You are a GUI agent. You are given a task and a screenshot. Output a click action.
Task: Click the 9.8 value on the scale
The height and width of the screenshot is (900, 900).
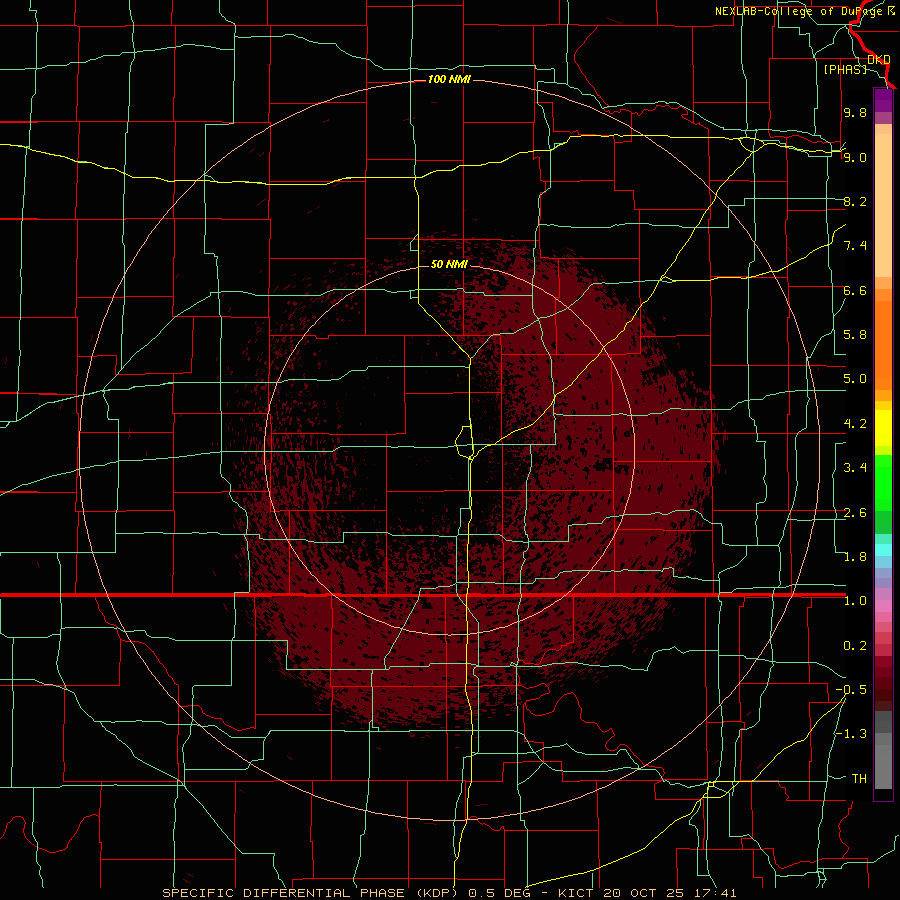pyautogui.click(x=855, y=112)
